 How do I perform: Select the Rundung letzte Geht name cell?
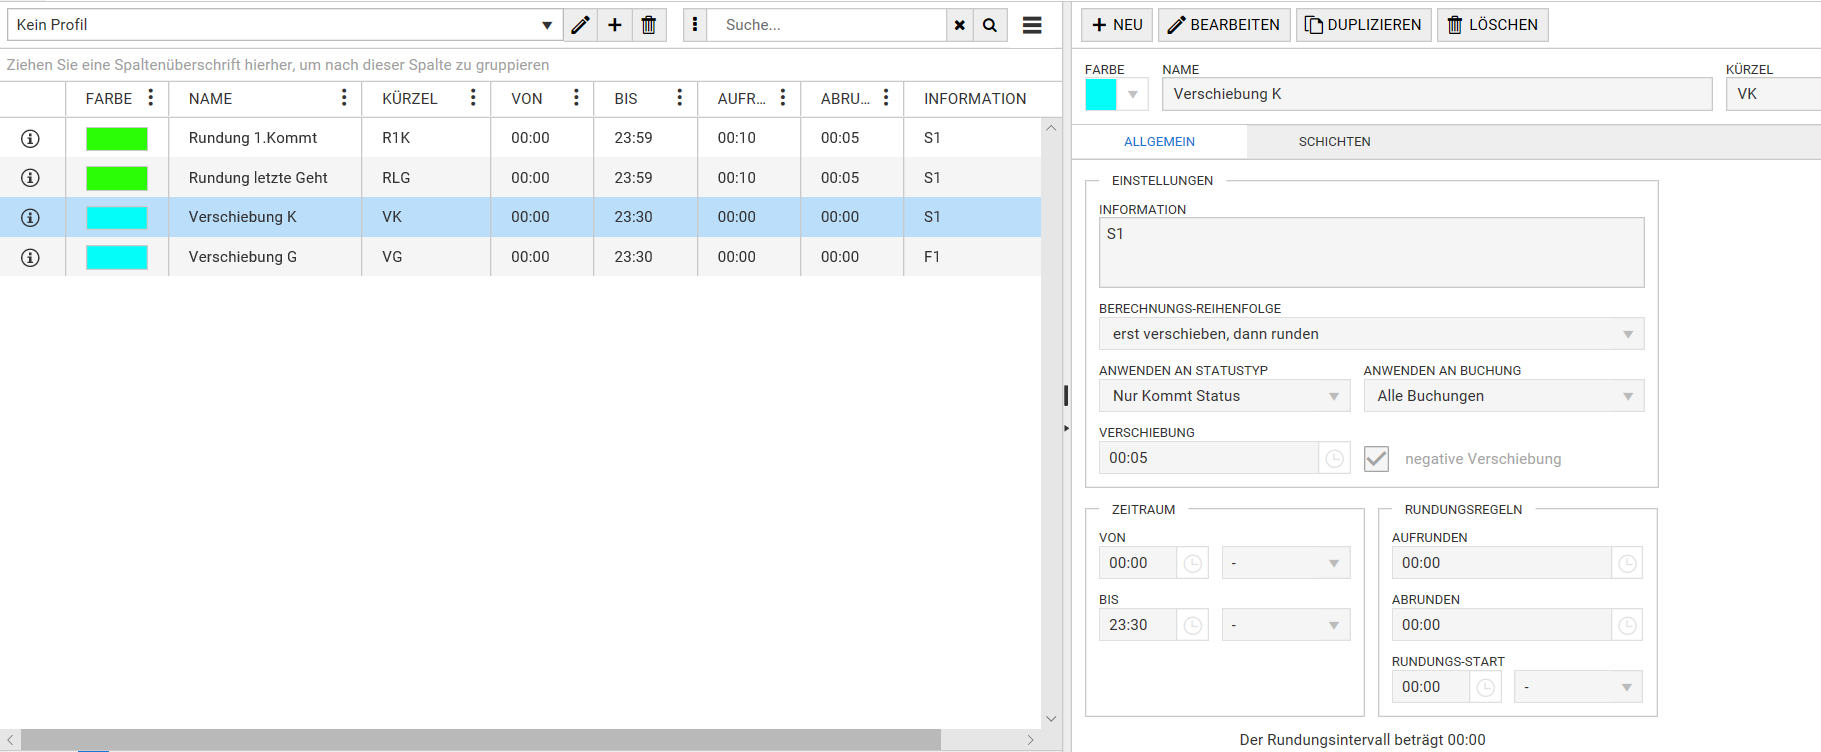point(265,178)
